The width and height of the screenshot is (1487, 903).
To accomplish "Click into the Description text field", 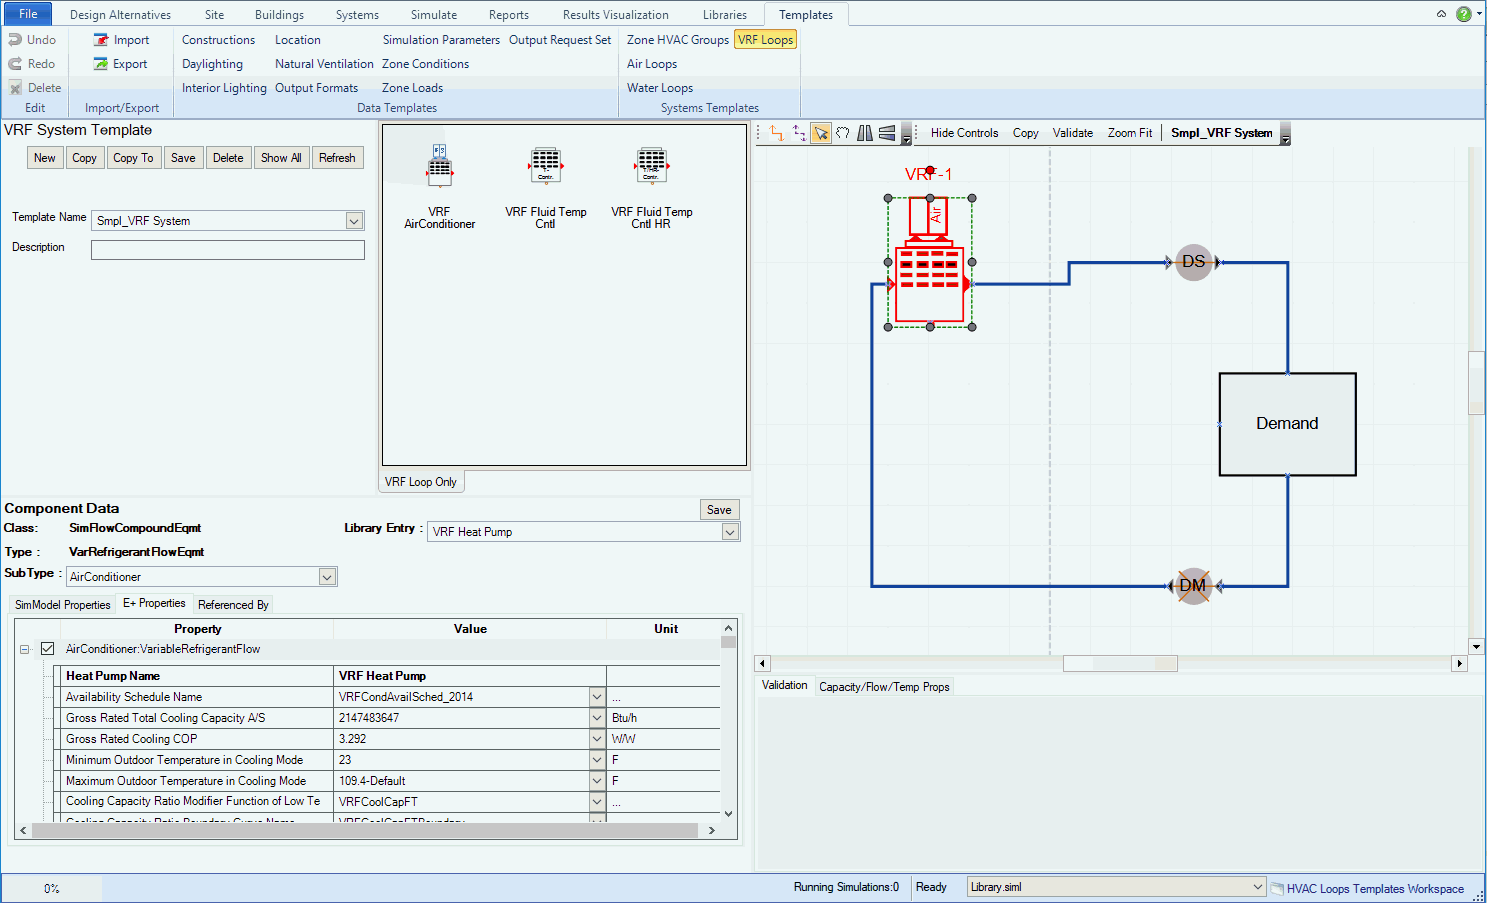I will coord(227,250).
